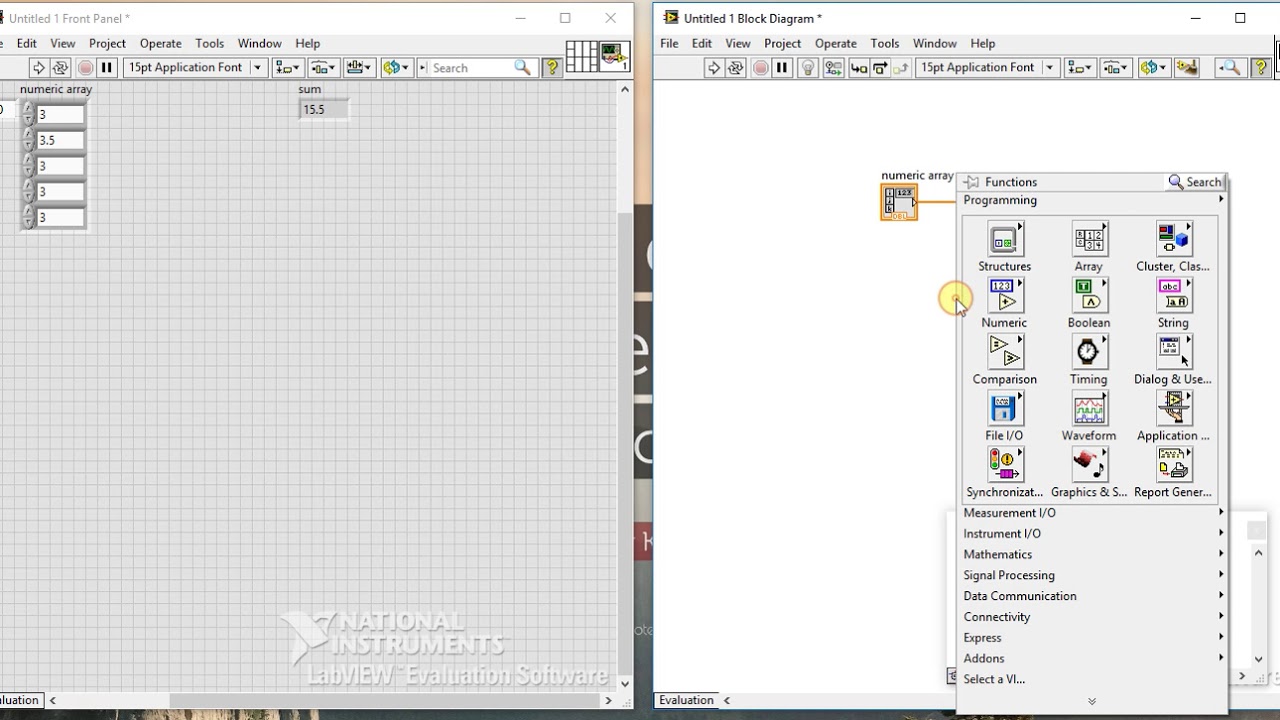The width and height of the screenshot is (1280, 720).
Task: Click magnifier search icon in Front Panel
Action: click(x=522, y=68)
